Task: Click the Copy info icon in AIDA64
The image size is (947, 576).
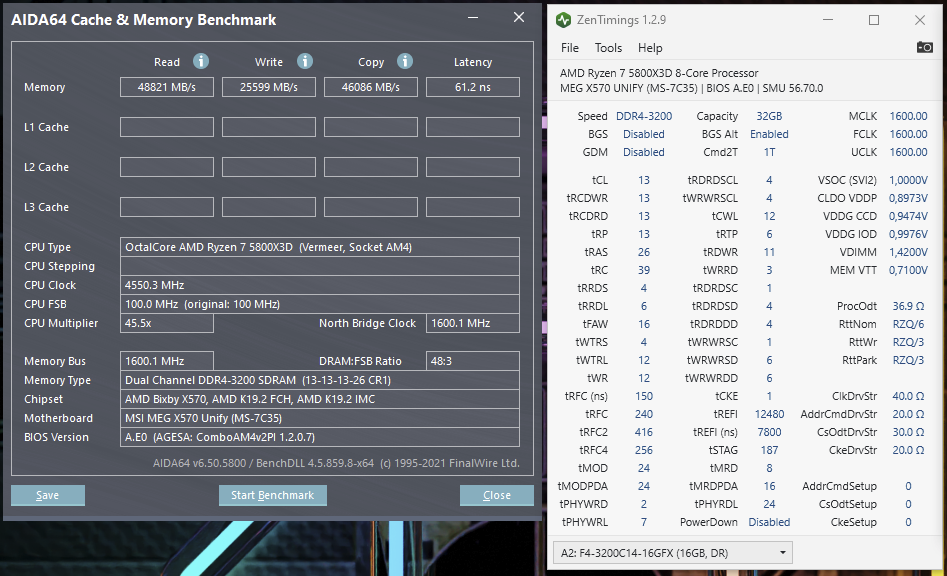Action: pos(405,61)
